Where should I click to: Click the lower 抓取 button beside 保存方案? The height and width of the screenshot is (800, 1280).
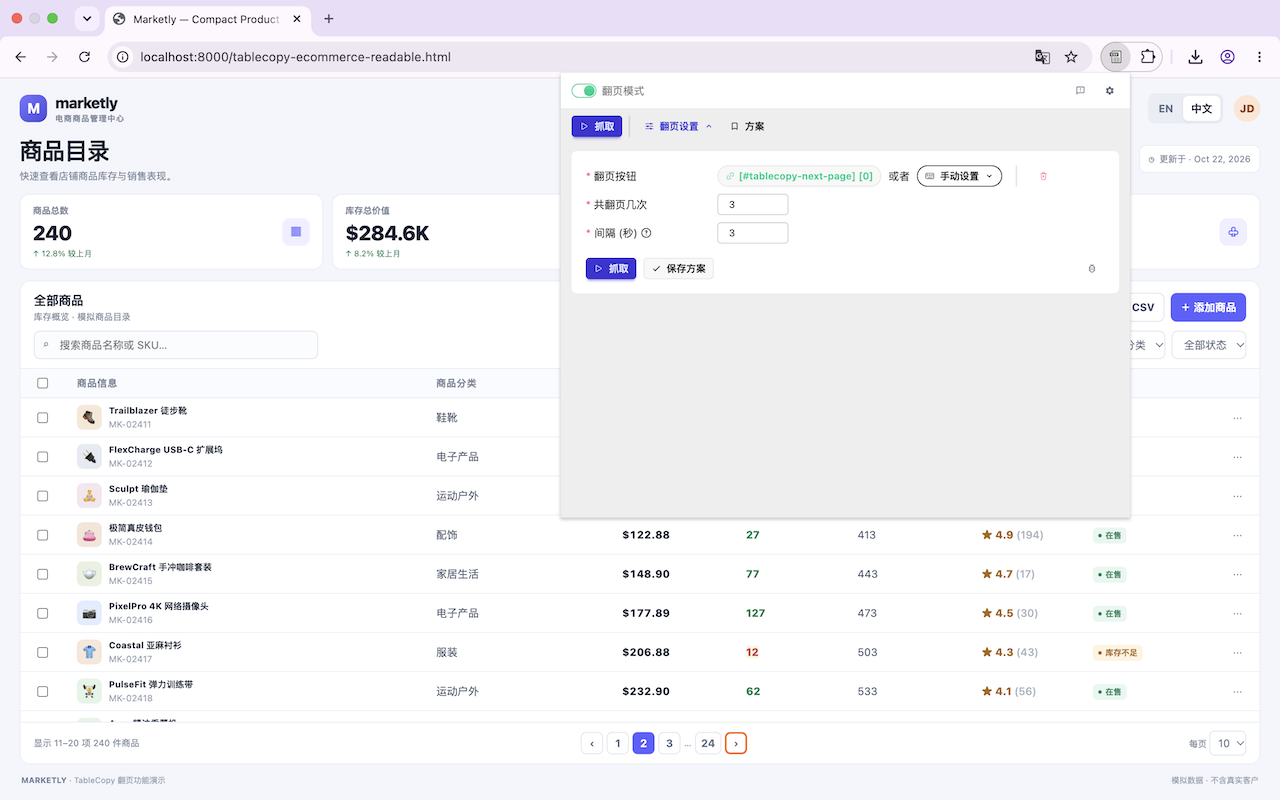click(611, 269)
